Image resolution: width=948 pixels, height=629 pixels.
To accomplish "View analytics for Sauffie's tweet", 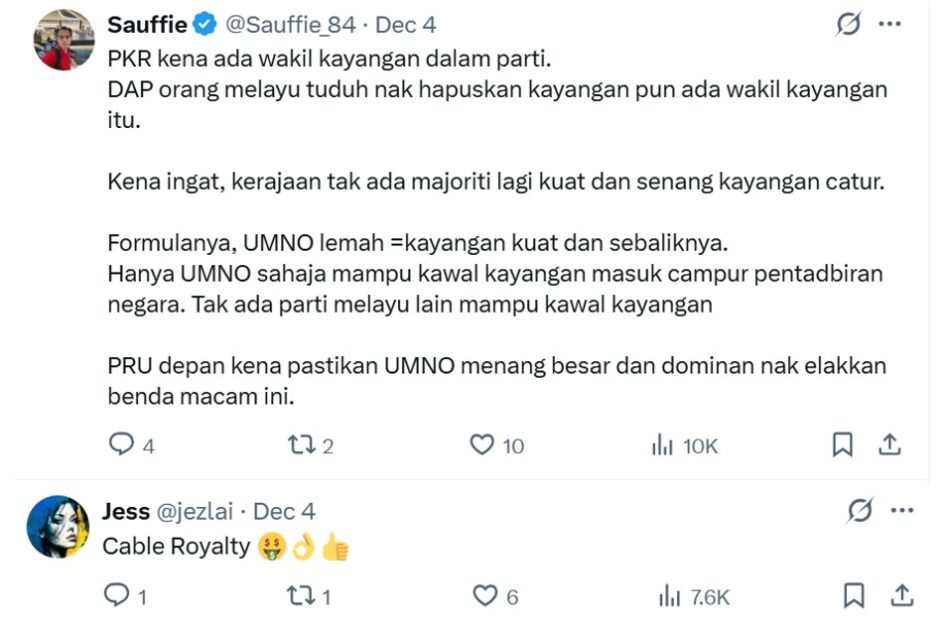I will [662, 446].
